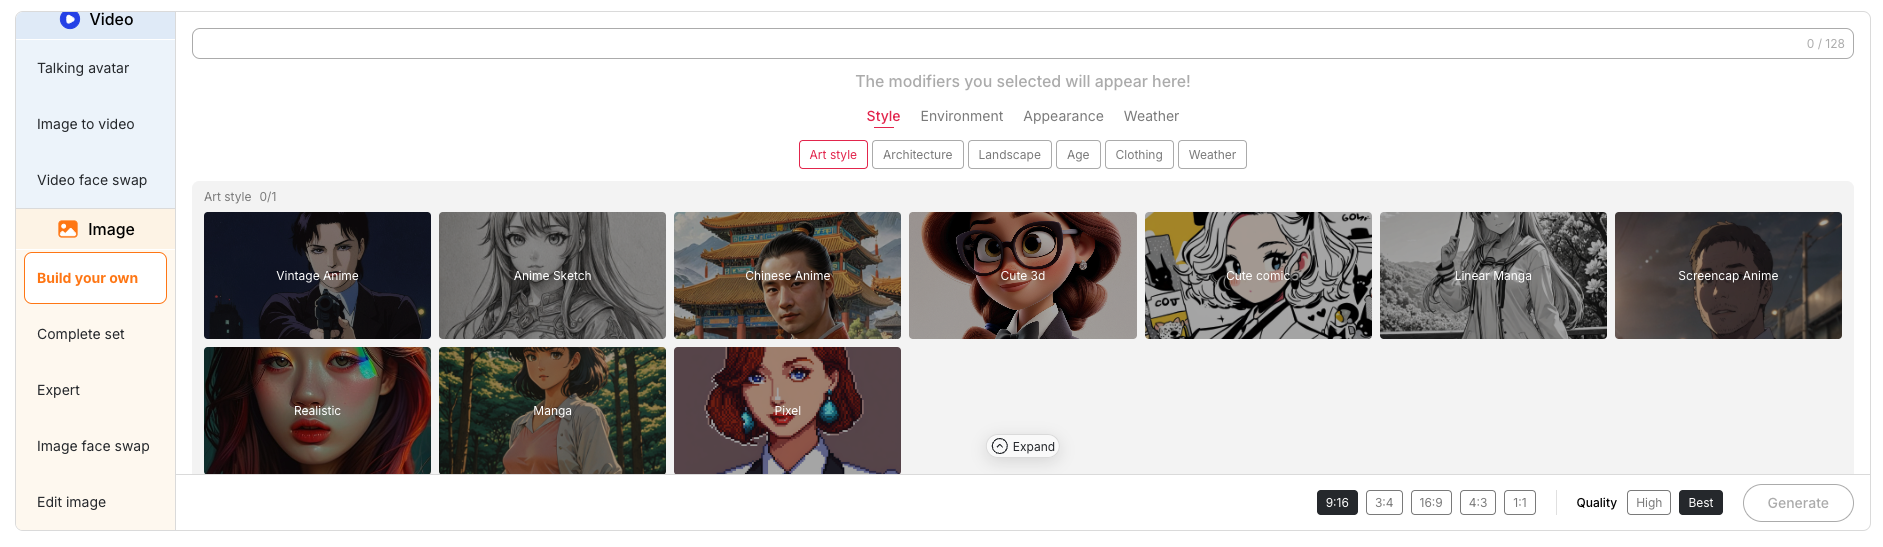Click the prompt text input field
The image size is (1883, 547).
[x=1000, y=44]
